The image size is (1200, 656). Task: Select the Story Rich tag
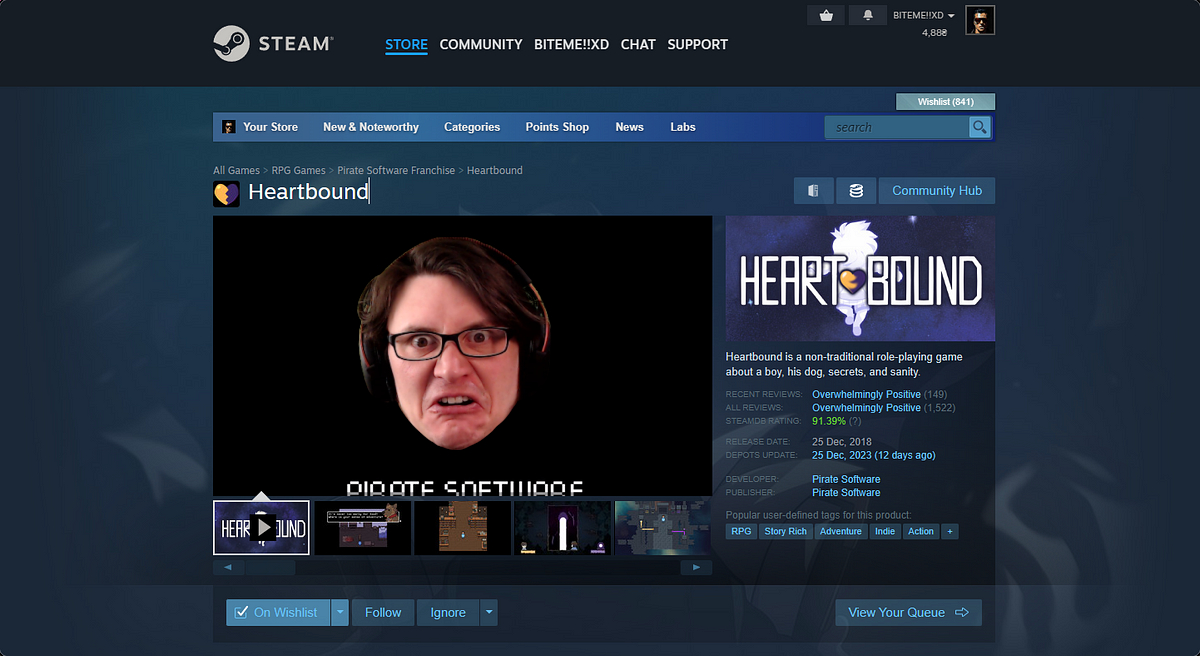tap(786, 531)
